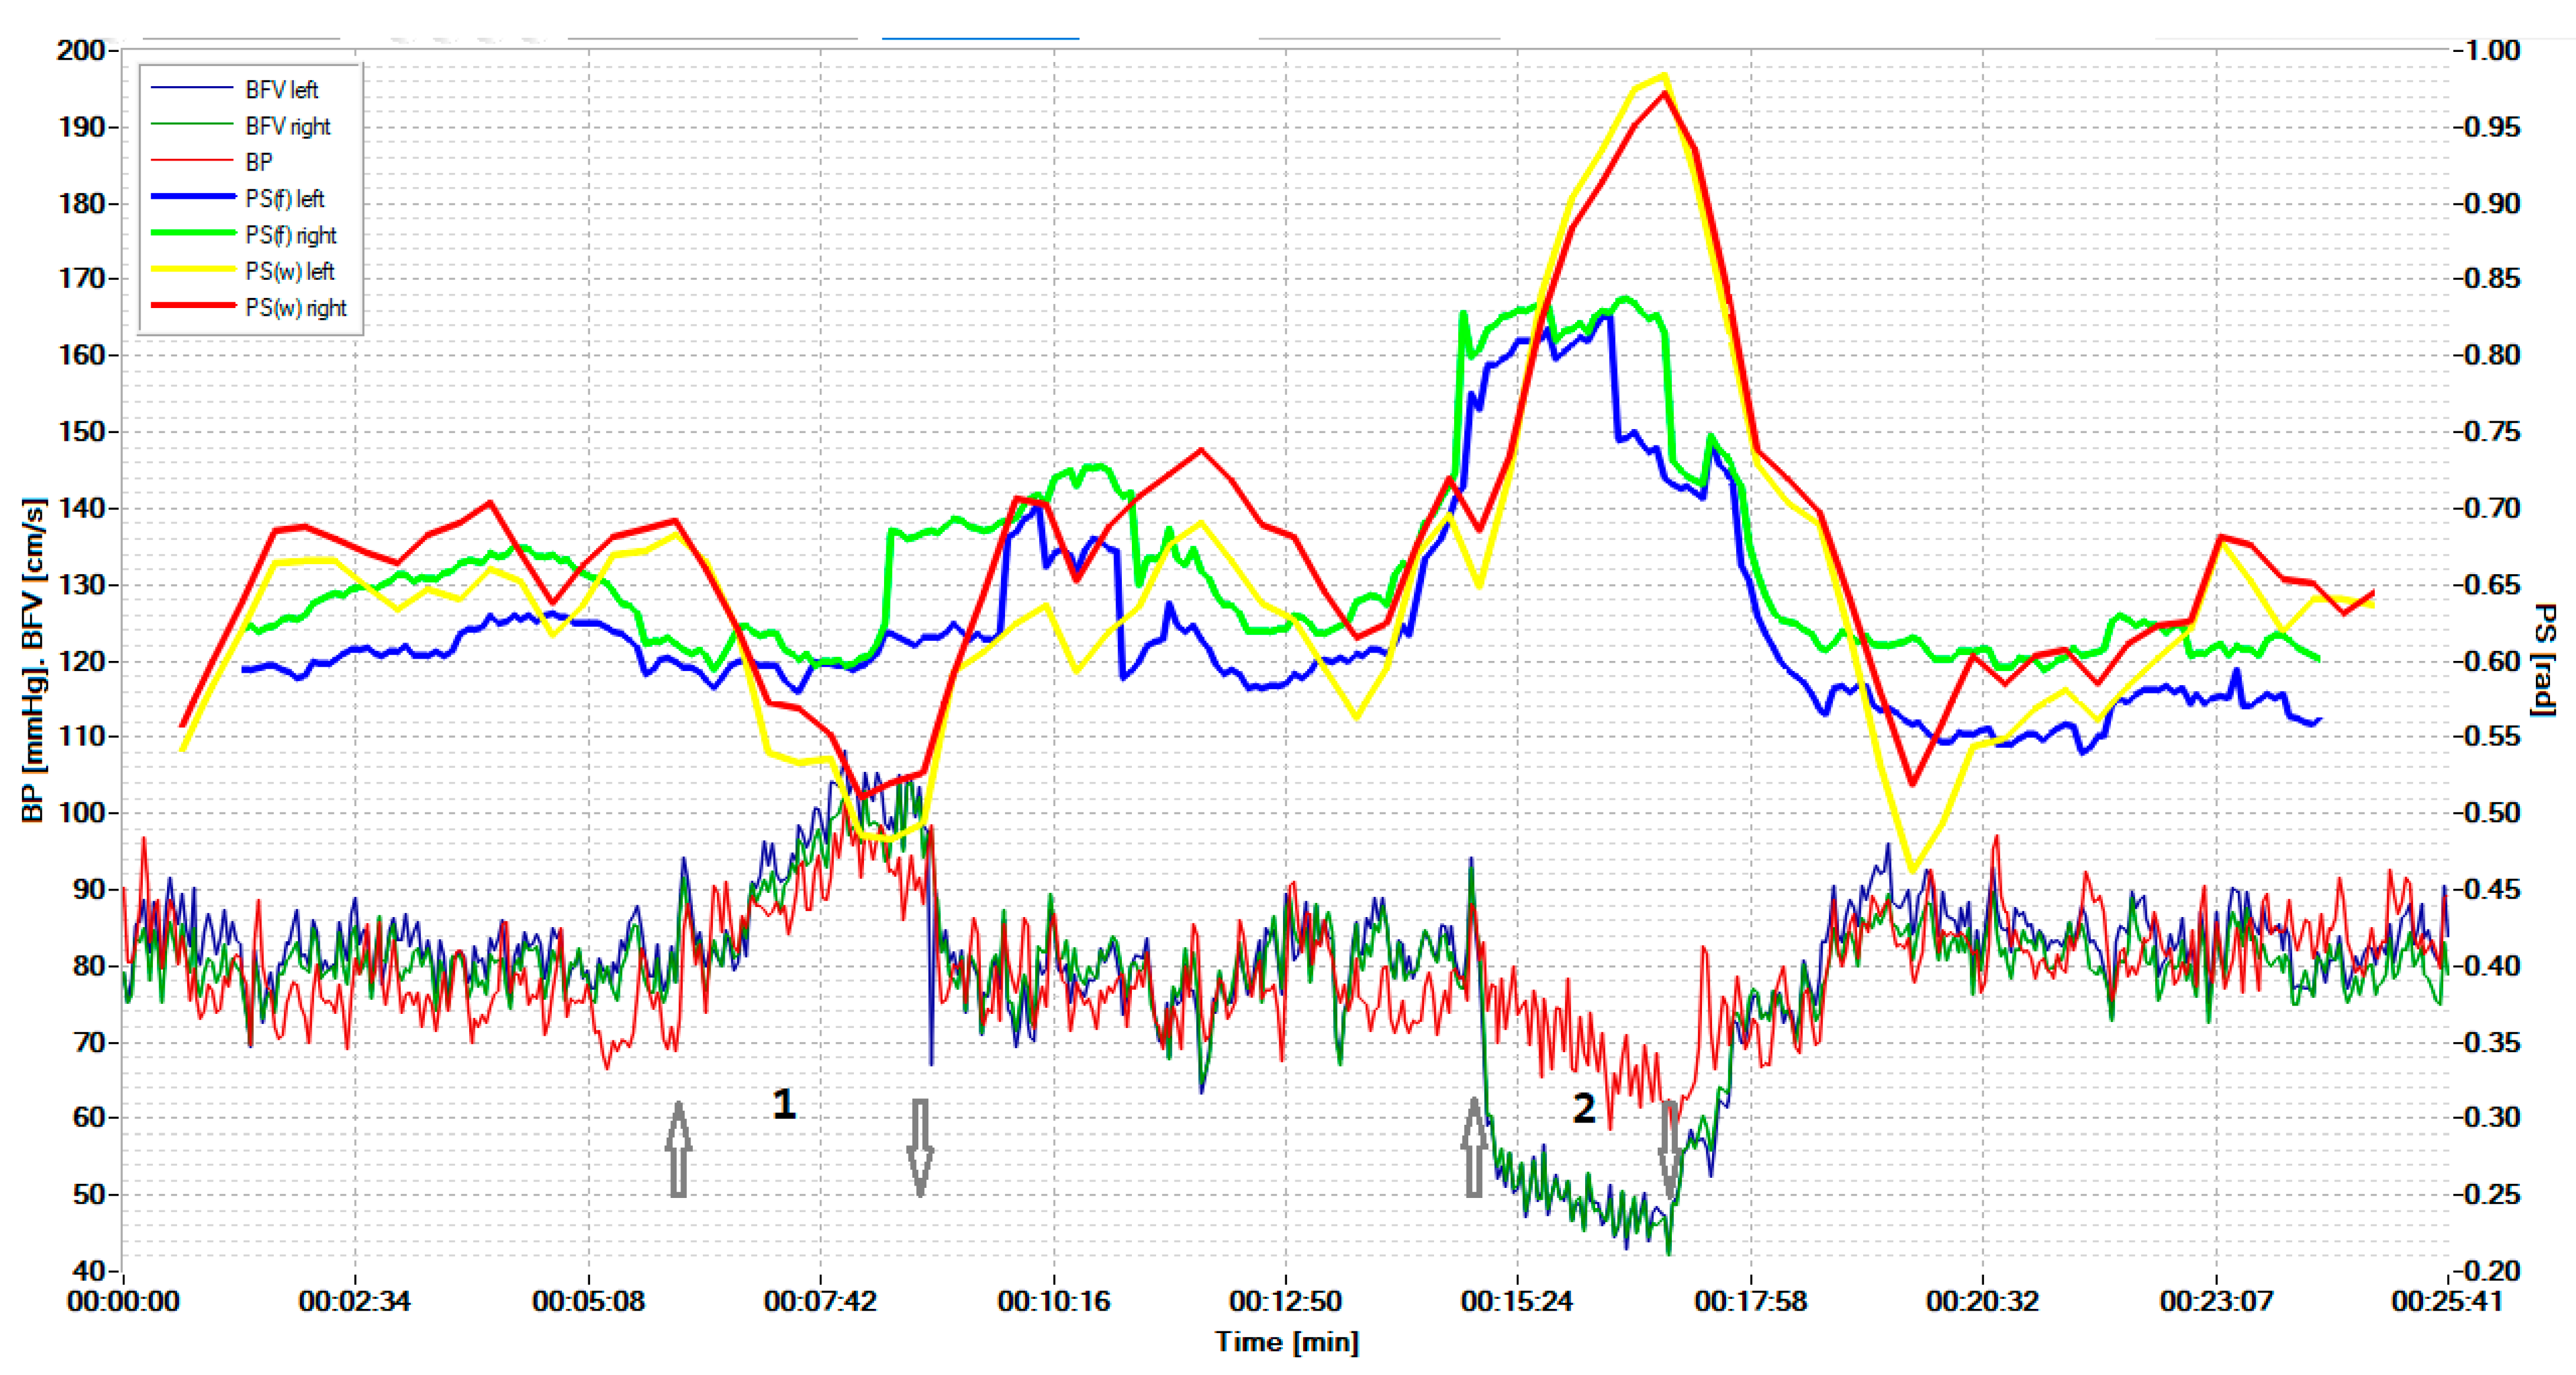Click the PS(w) left yellow legend line

coord(193,270)
